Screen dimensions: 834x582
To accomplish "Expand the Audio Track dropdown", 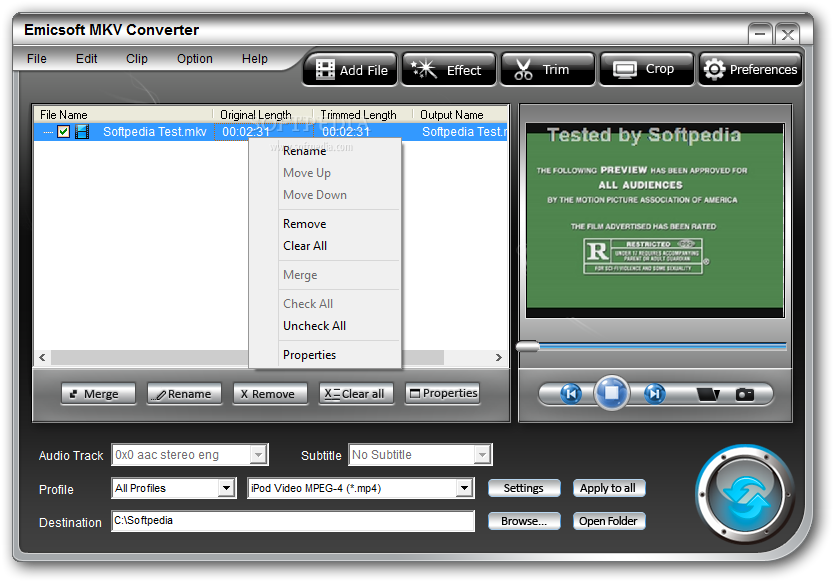I will pyautogui.click(x=258, y=455).
